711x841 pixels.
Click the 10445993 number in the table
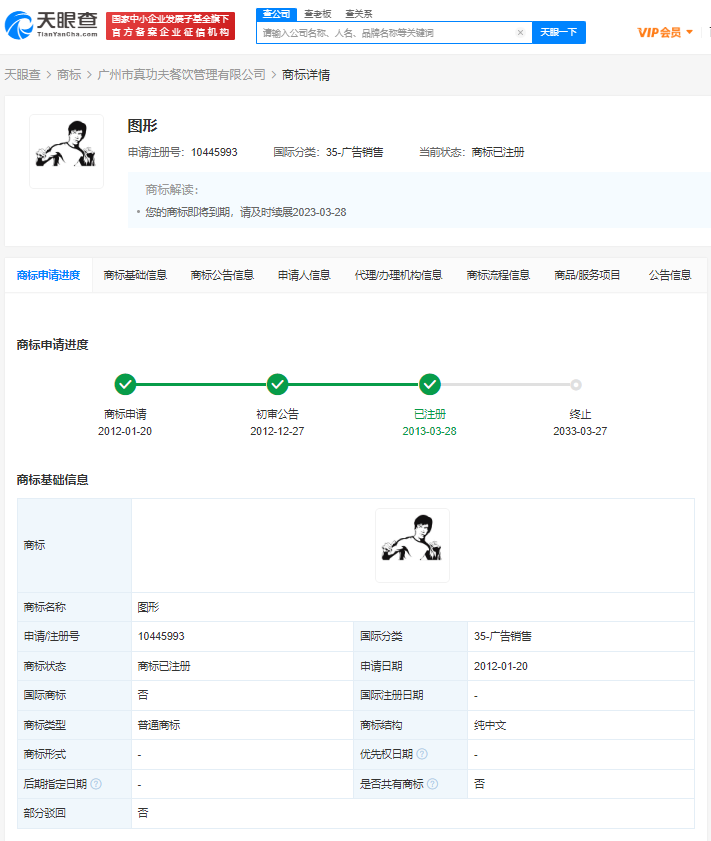(x=161, y=636)
